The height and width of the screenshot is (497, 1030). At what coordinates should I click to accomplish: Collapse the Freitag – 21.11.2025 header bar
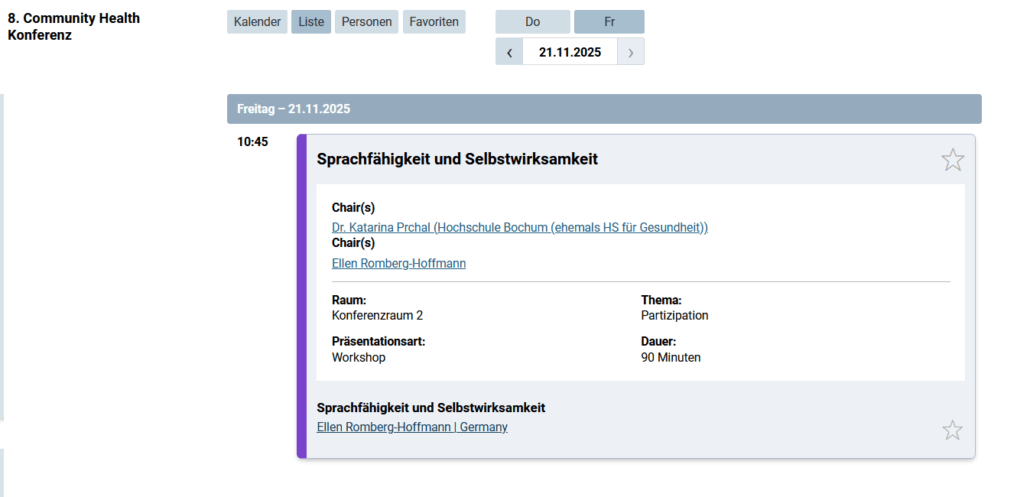pos(603,109)
